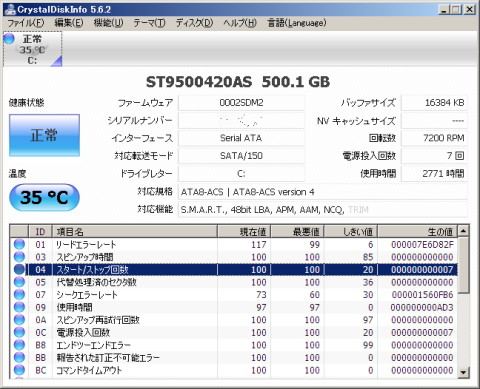Click the drive letter field C:

pos(241,174)
